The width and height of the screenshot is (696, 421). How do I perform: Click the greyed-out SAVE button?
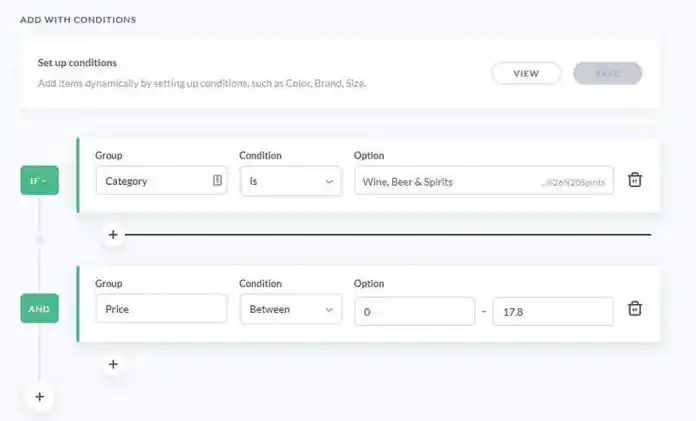tap(608, 73)
